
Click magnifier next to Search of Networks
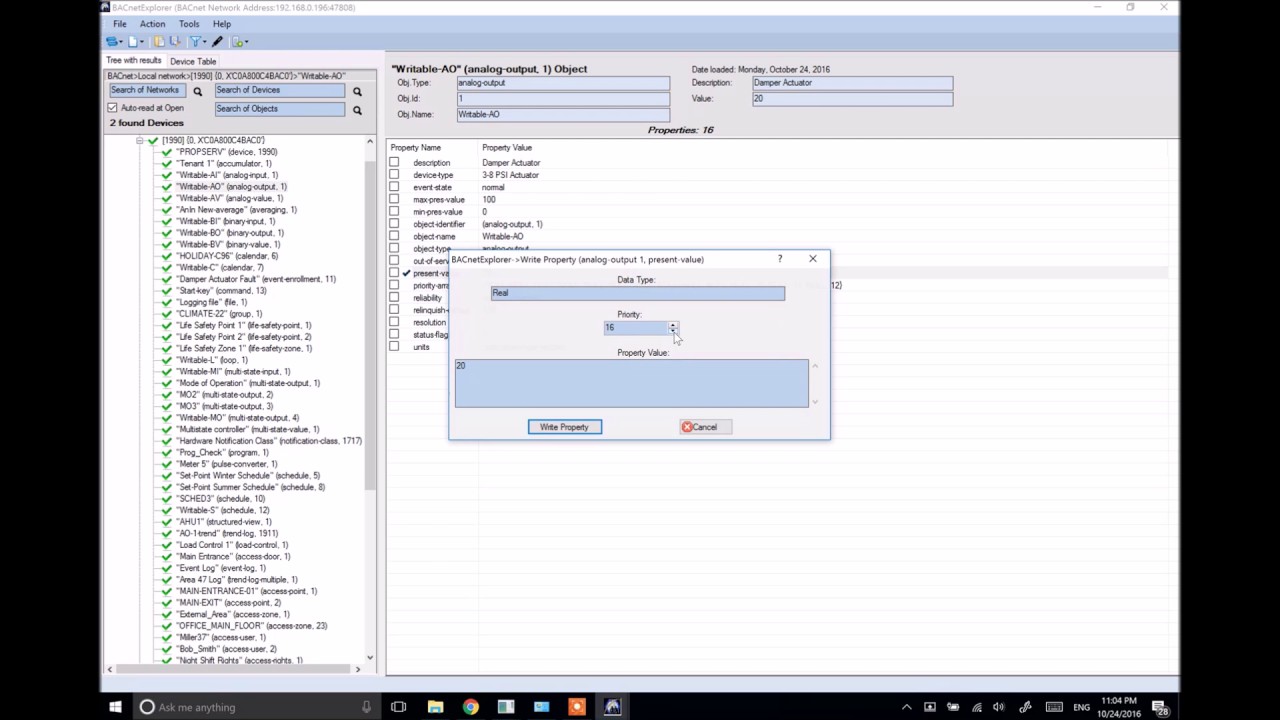coord(197,91)
